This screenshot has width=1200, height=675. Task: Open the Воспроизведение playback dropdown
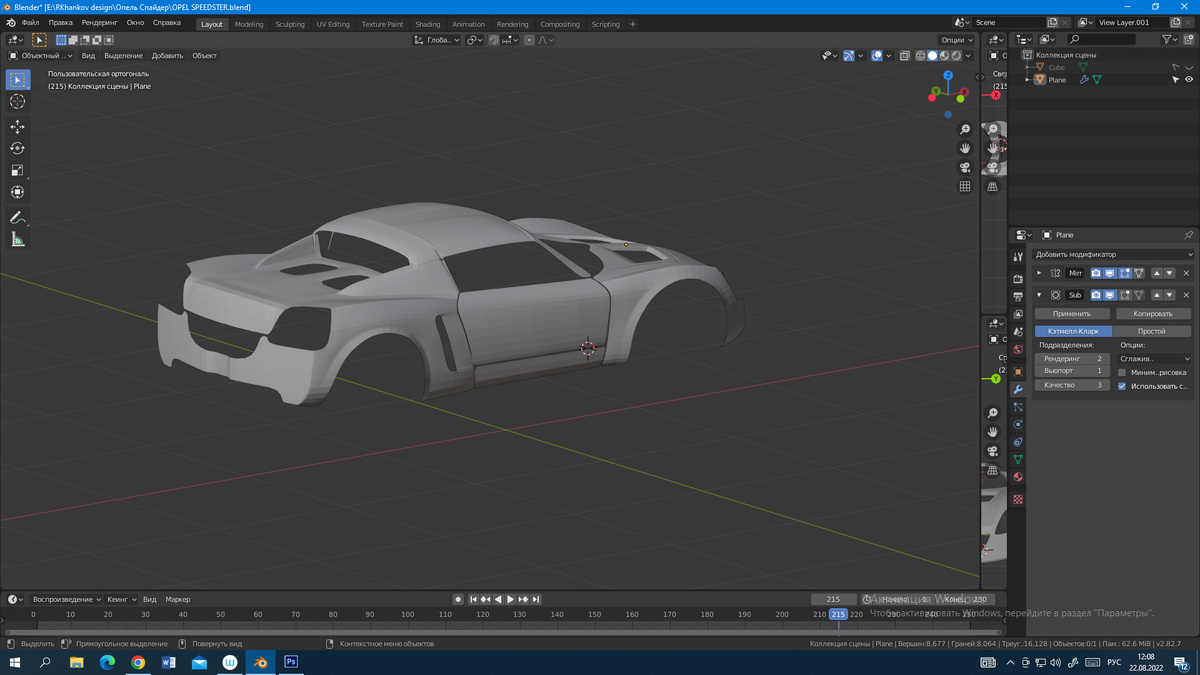click(x=66, y=599)
